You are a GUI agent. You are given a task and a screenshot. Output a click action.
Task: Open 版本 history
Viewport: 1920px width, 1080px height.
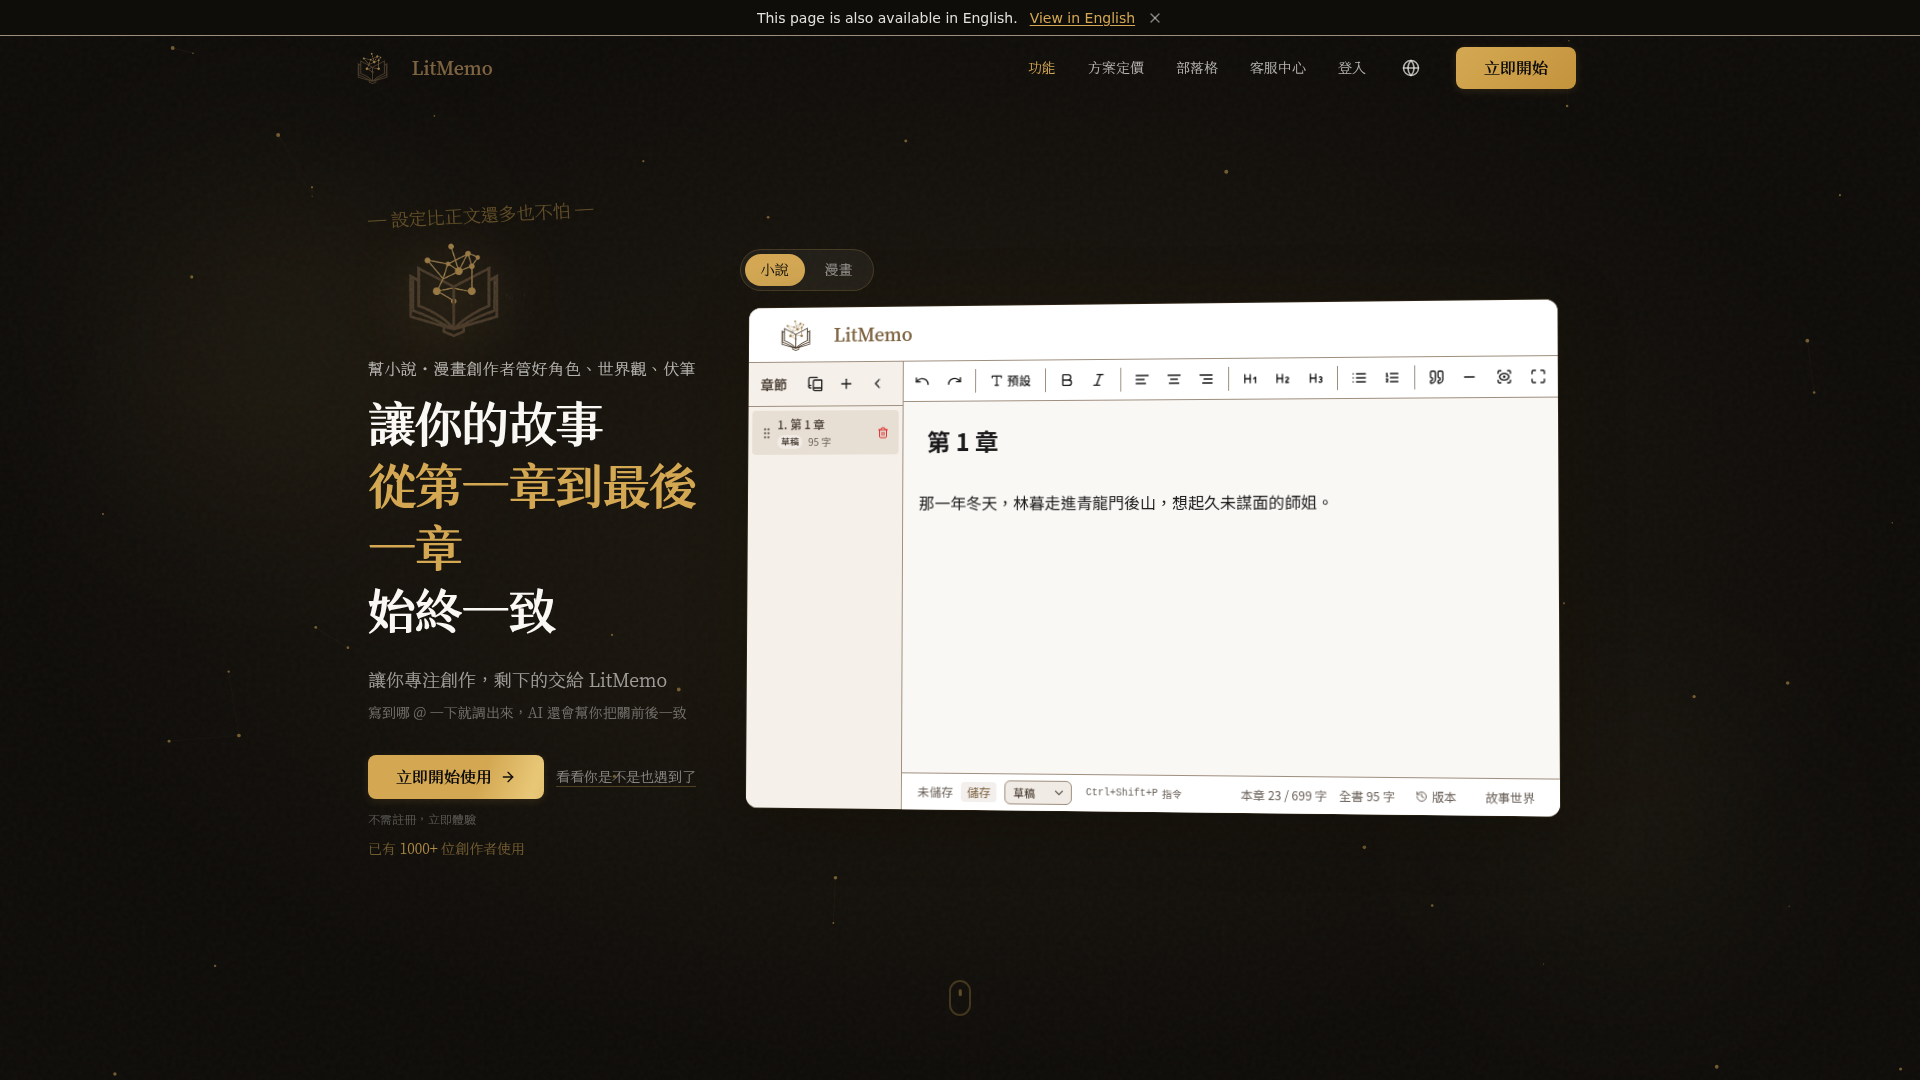click(x=1436, y=797)
